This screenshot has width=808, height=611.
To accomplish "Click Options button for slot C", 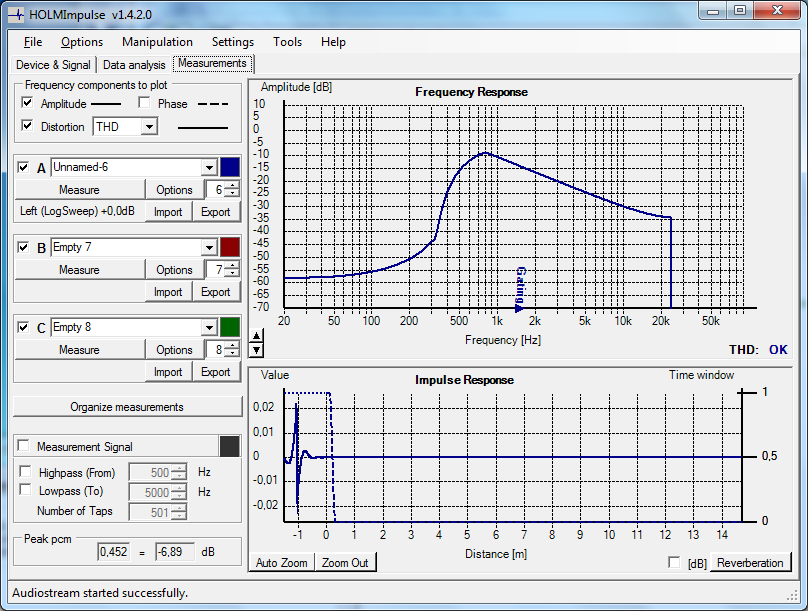I will [x=174, y=349].
